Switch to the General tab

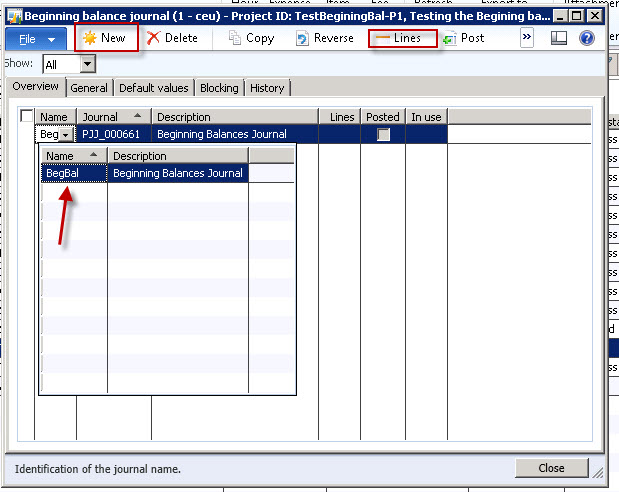89,88
